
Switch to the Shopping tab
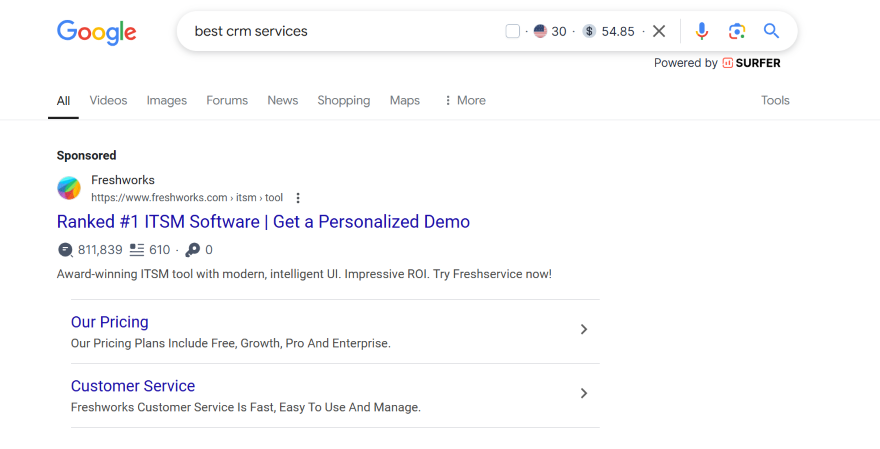[x=343, y=100]
